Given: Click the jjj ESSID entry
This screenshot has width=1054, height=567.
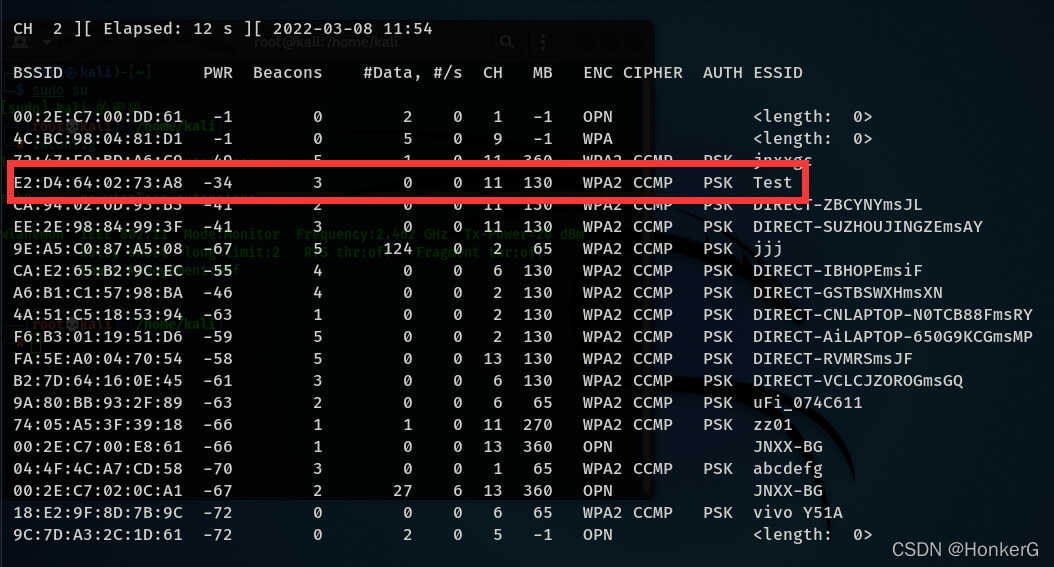Looking at the screenshot, I should (768, 249).
